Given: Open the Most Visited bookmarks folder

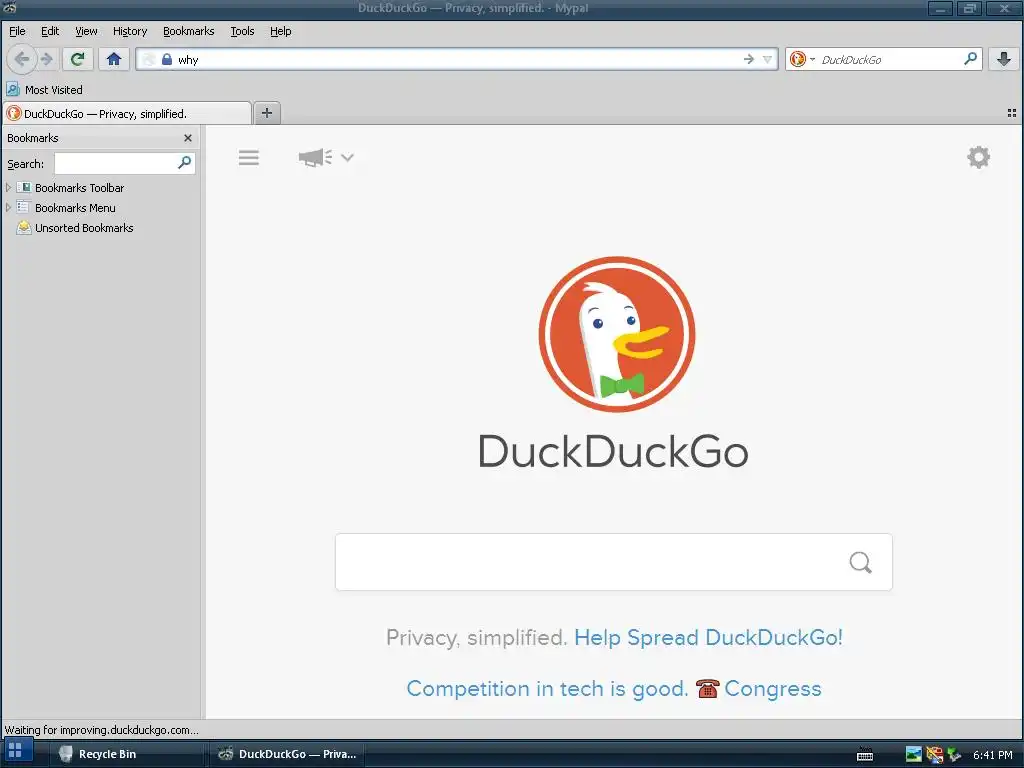Looking at the screenshot, I should [x=44, y=89].
